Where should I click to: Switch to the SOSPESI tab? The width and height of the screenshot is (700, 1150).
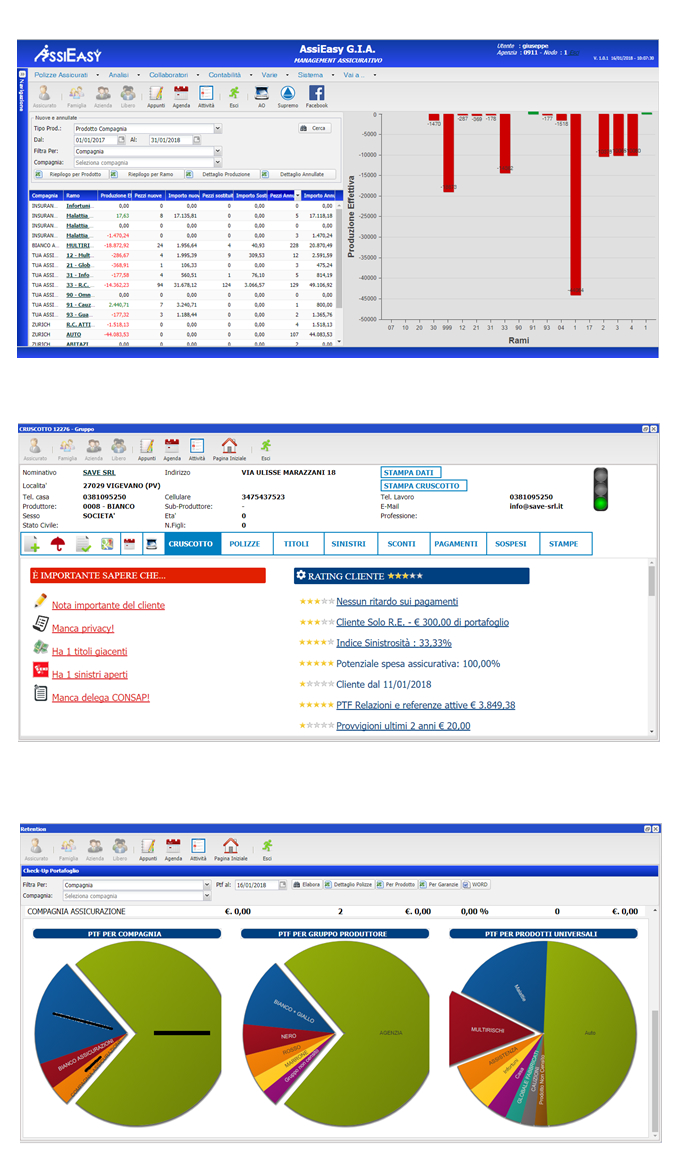click(511, 543)
